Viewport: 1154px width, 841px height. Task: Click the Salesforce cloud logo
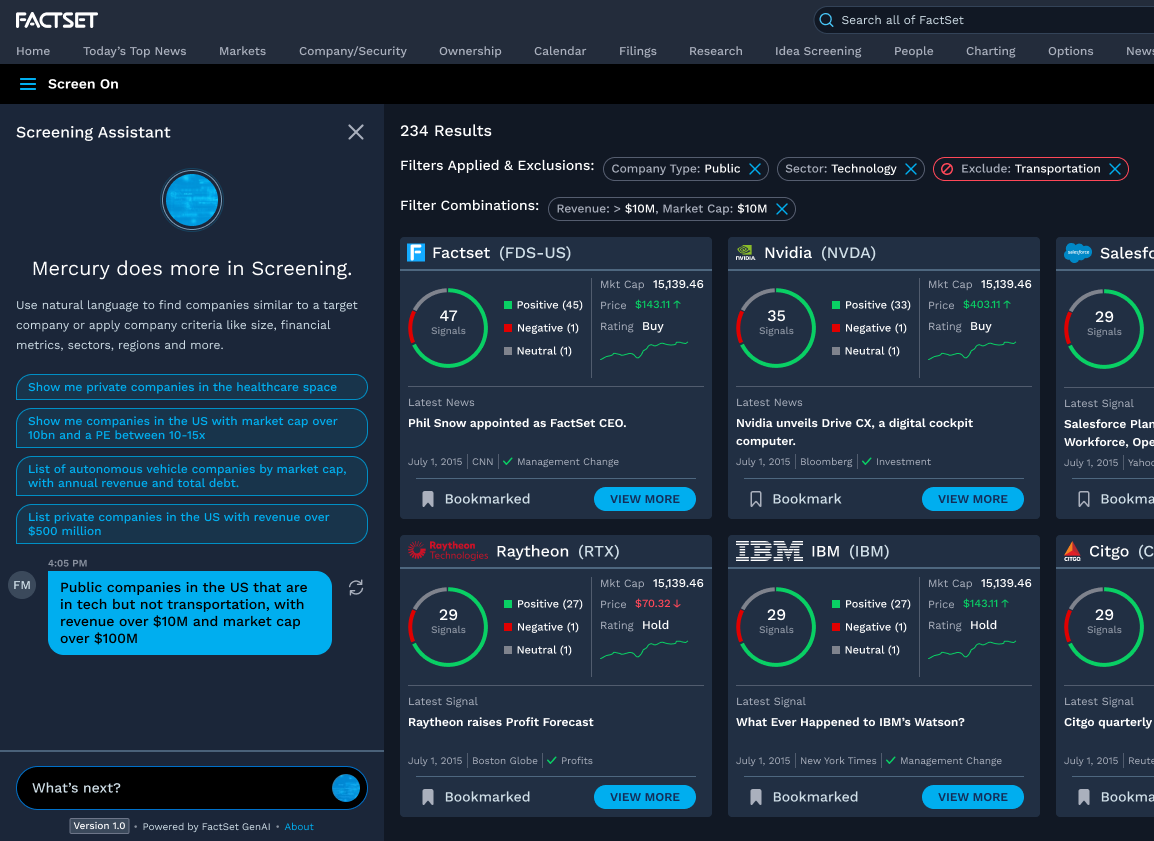pos(1077,252)
